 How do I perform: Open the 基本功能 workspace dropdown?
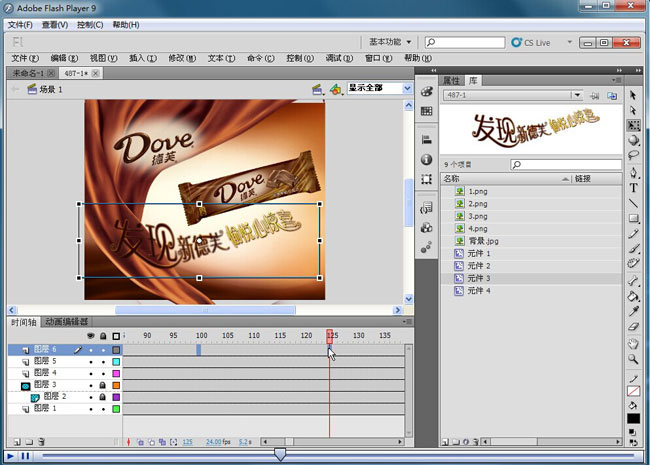pyautogui.click(x=390, y=42)
